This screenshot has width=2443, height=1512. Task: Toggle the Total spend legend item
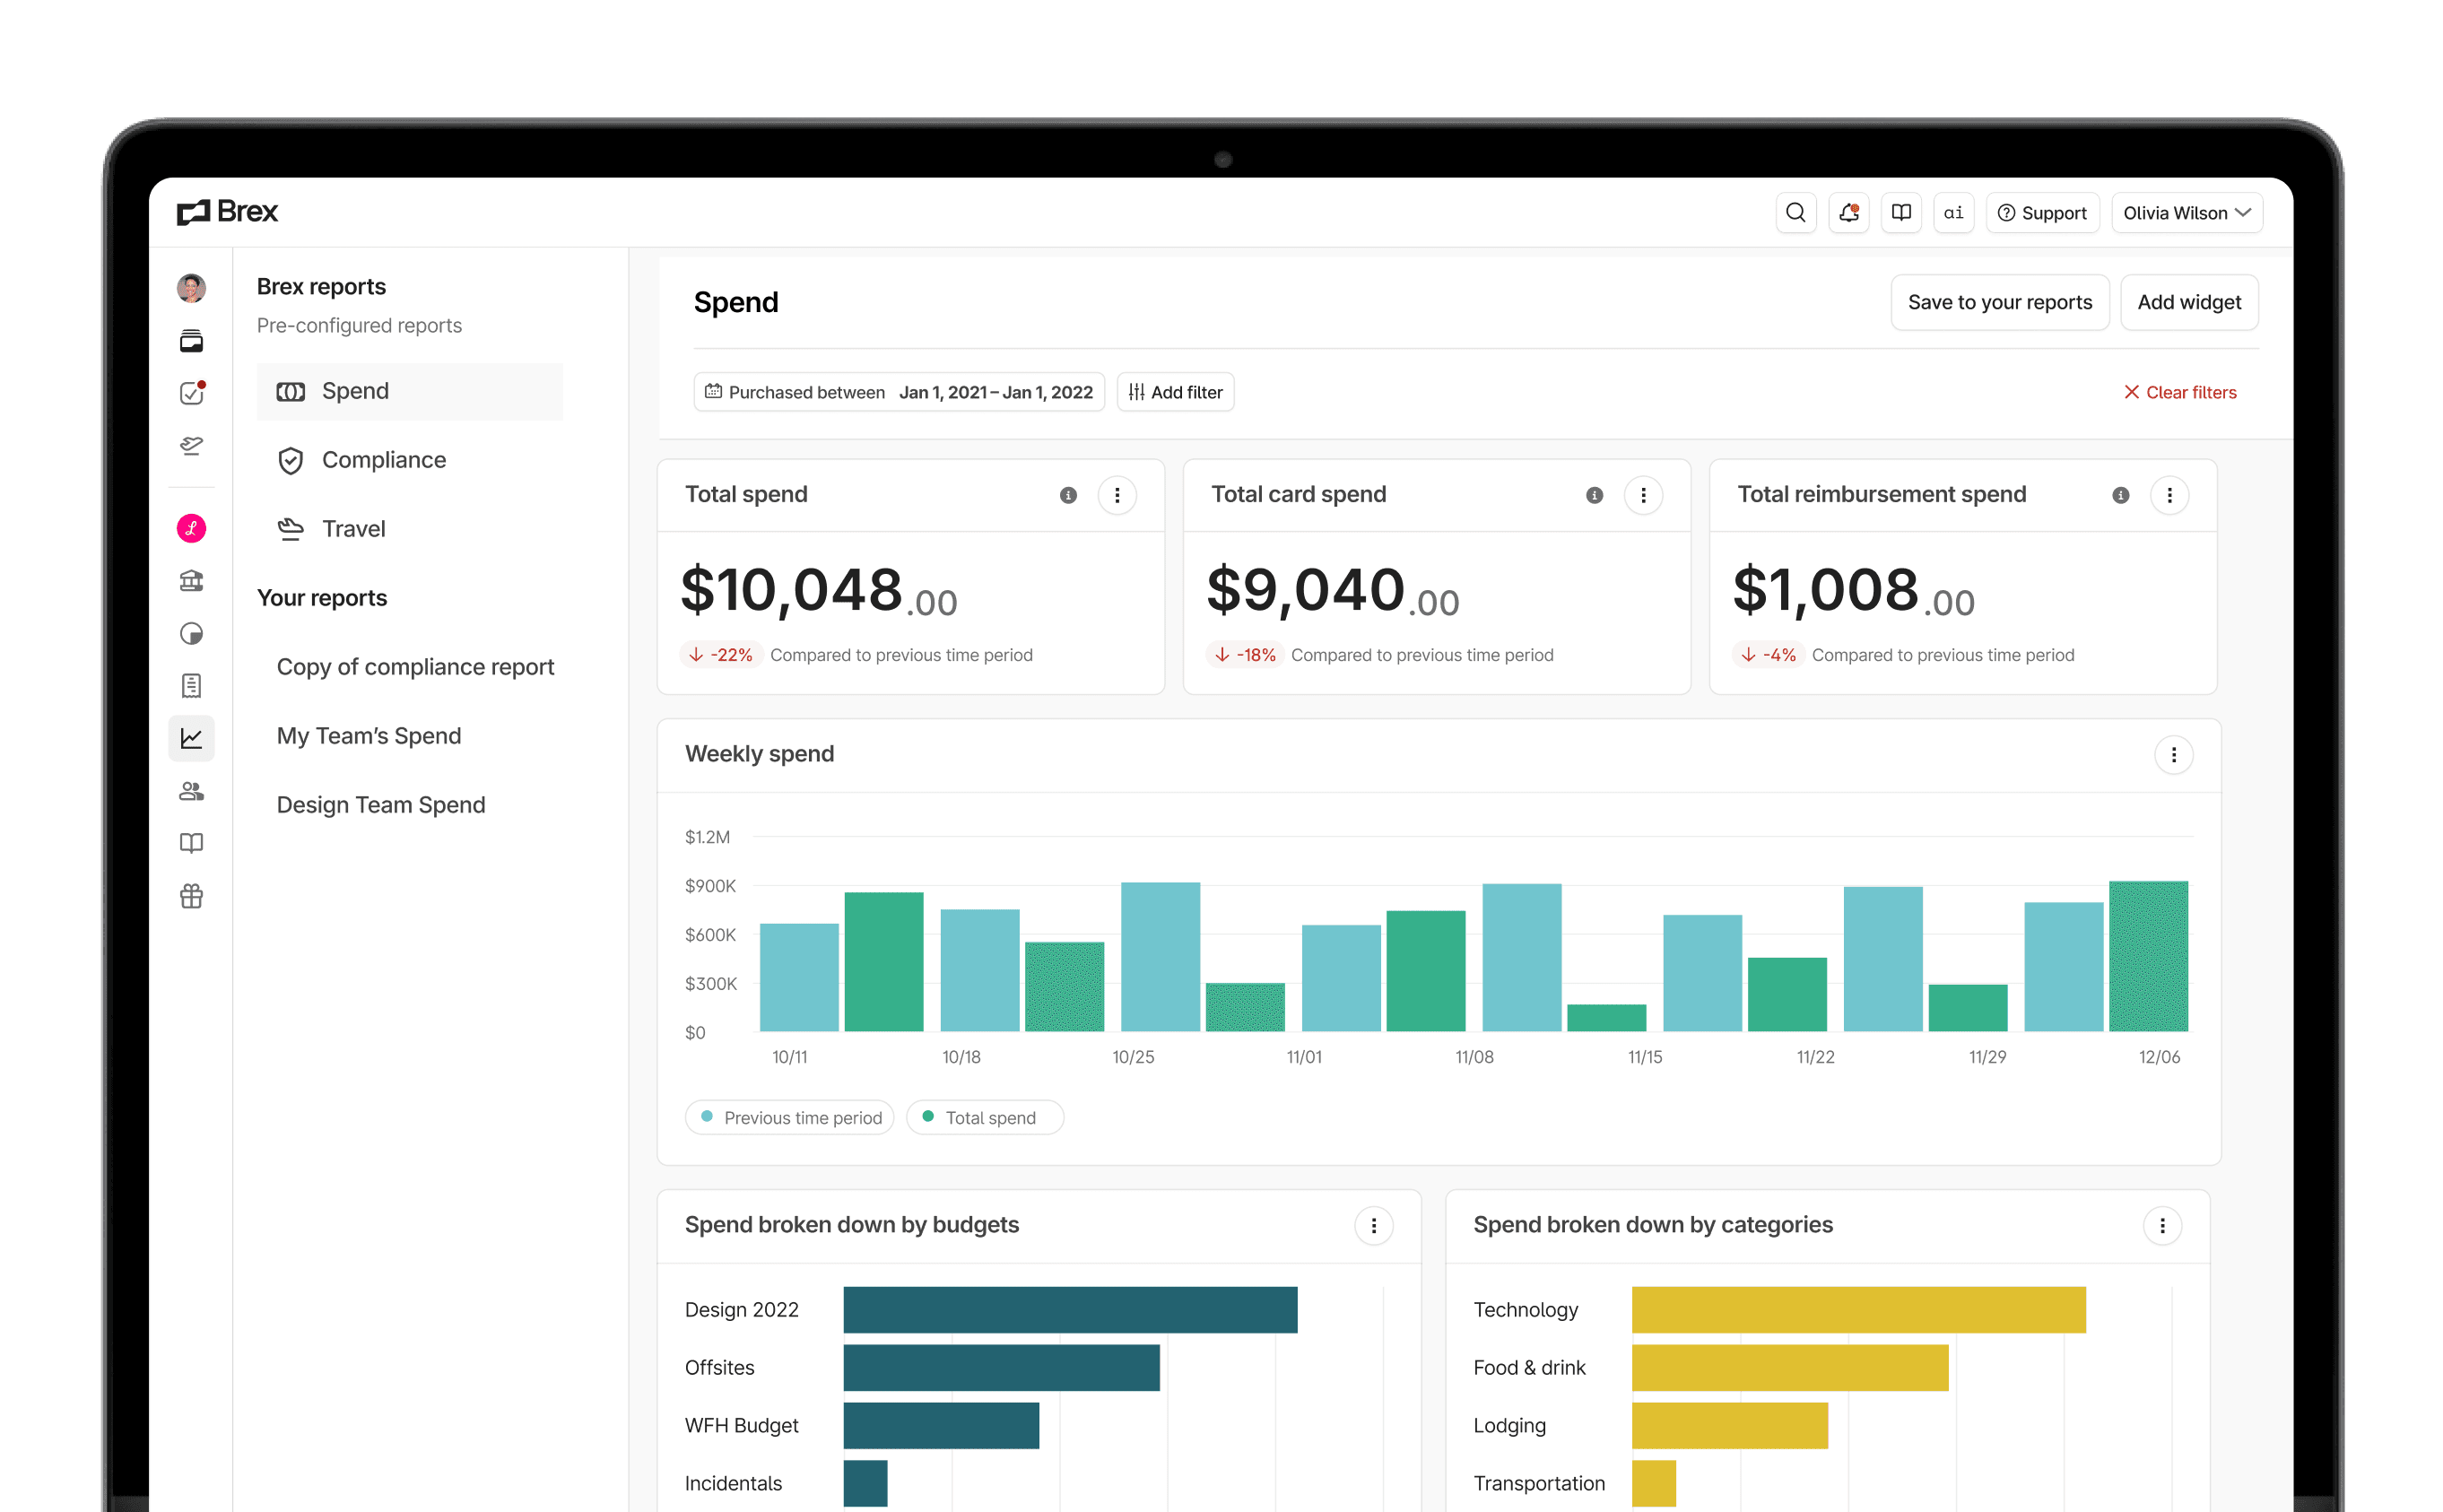984,1117
